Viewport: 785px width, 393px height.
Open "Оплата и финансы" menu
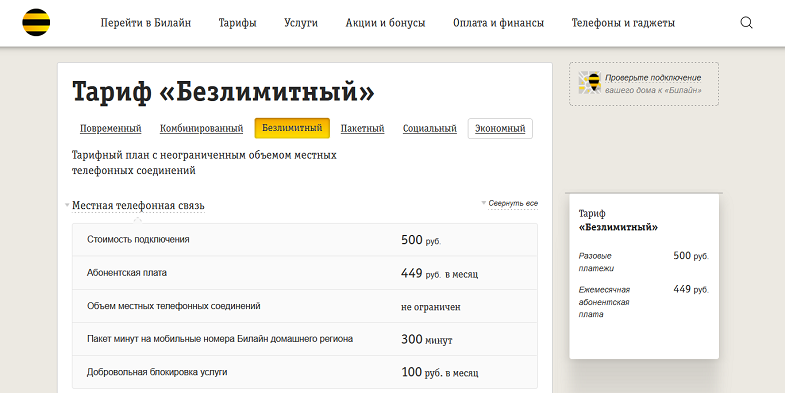pos(498,23)
